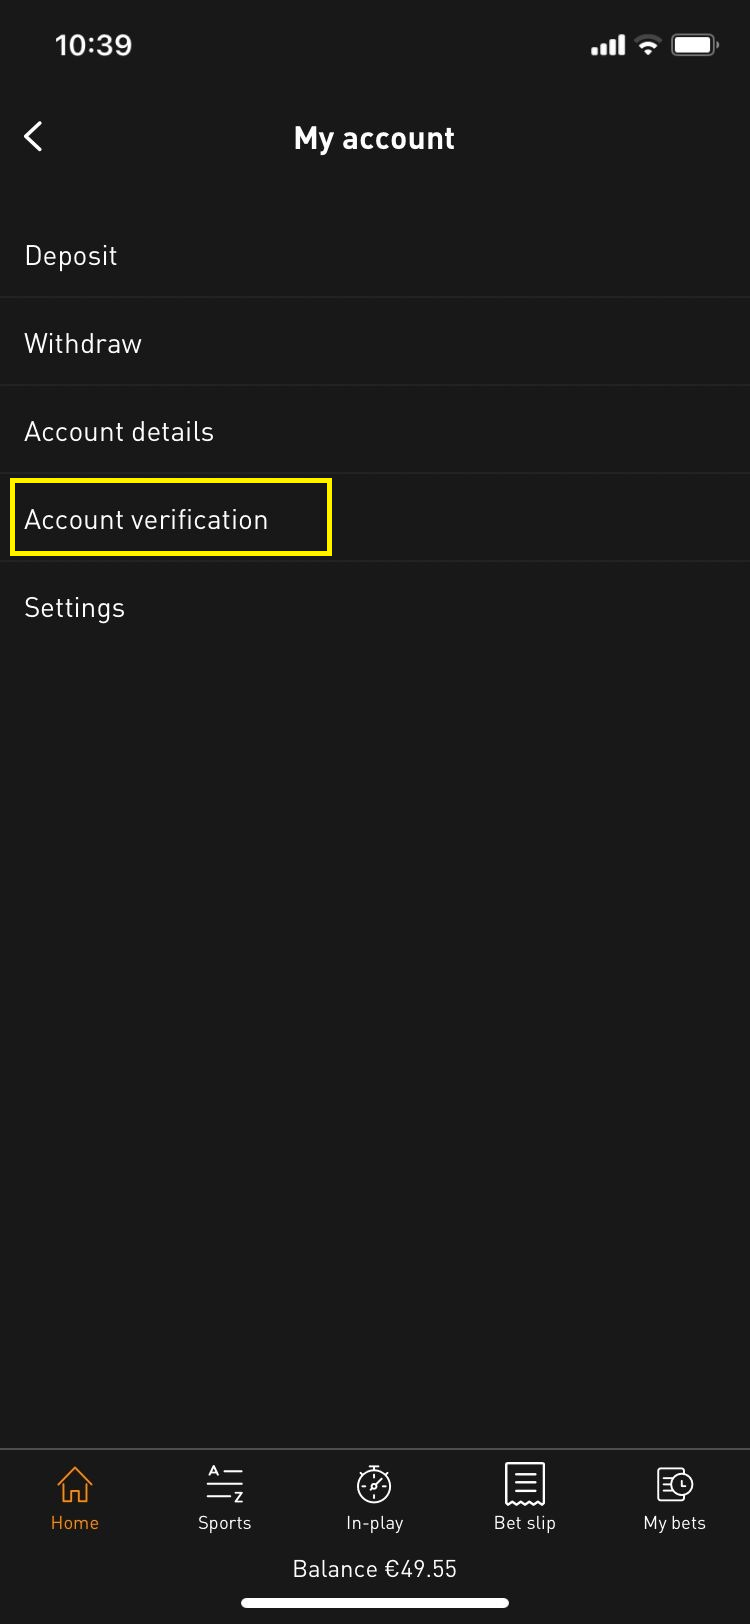Open the Withdraw option
Image resolution: width=750 pixels, height=1624 pixels.
point(375,343)
